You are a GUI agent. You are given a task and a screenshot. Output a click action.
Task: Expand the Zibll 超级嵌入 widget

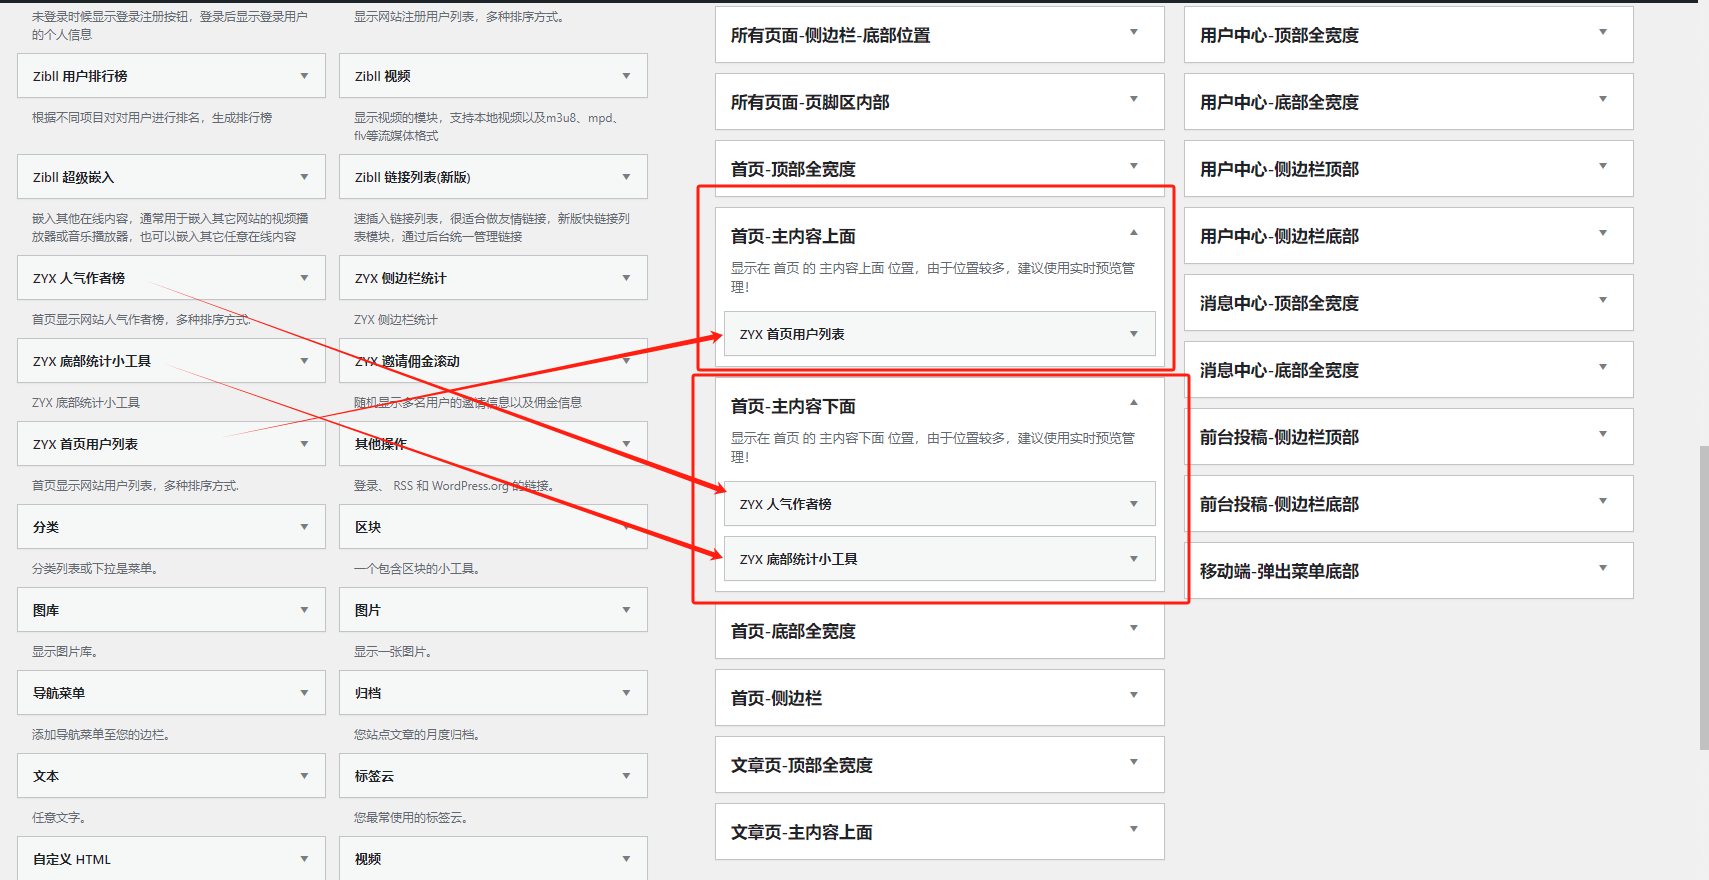(304, 177)
